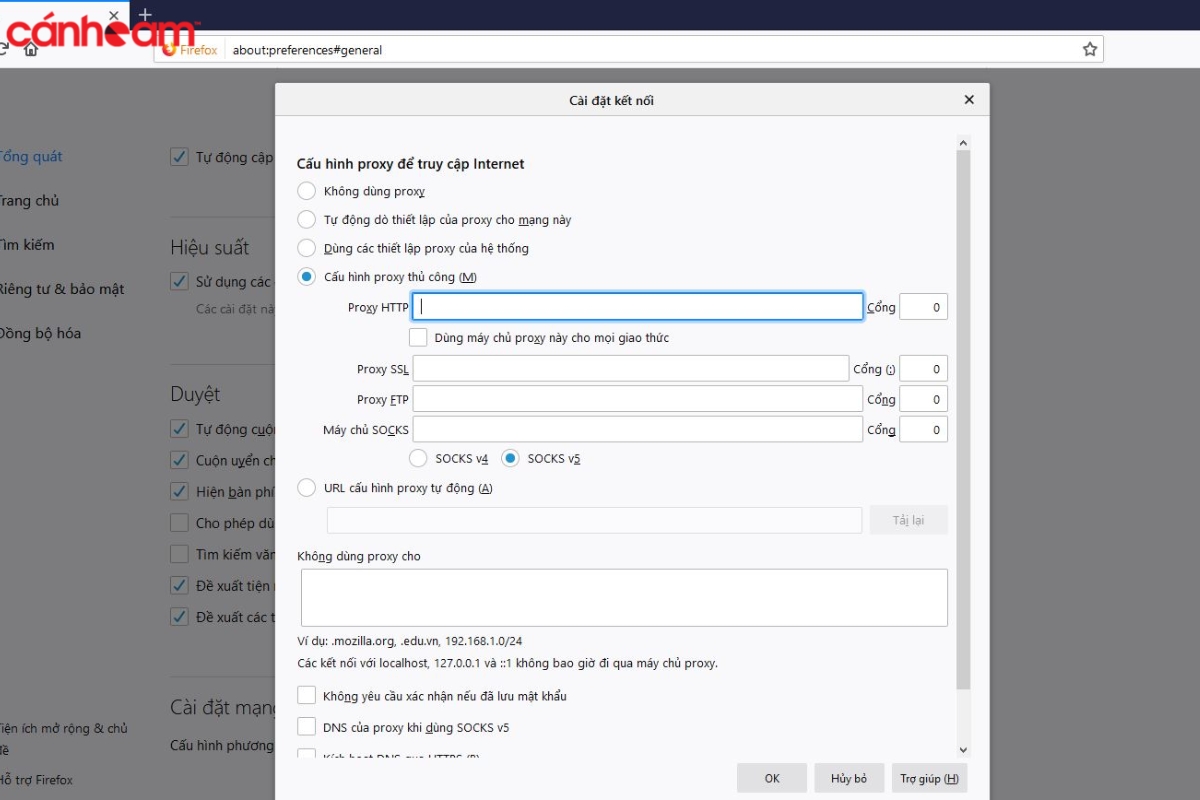The height and width of the screenshot is (800, 1200).
Task: Toggle Đề xuất các checkbox under Duyệt
Action: point(179,616)
